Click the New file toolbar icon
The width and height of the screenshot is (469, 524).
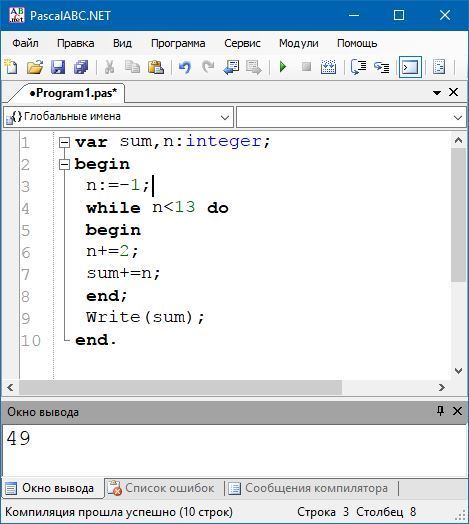tap(11, 67)
